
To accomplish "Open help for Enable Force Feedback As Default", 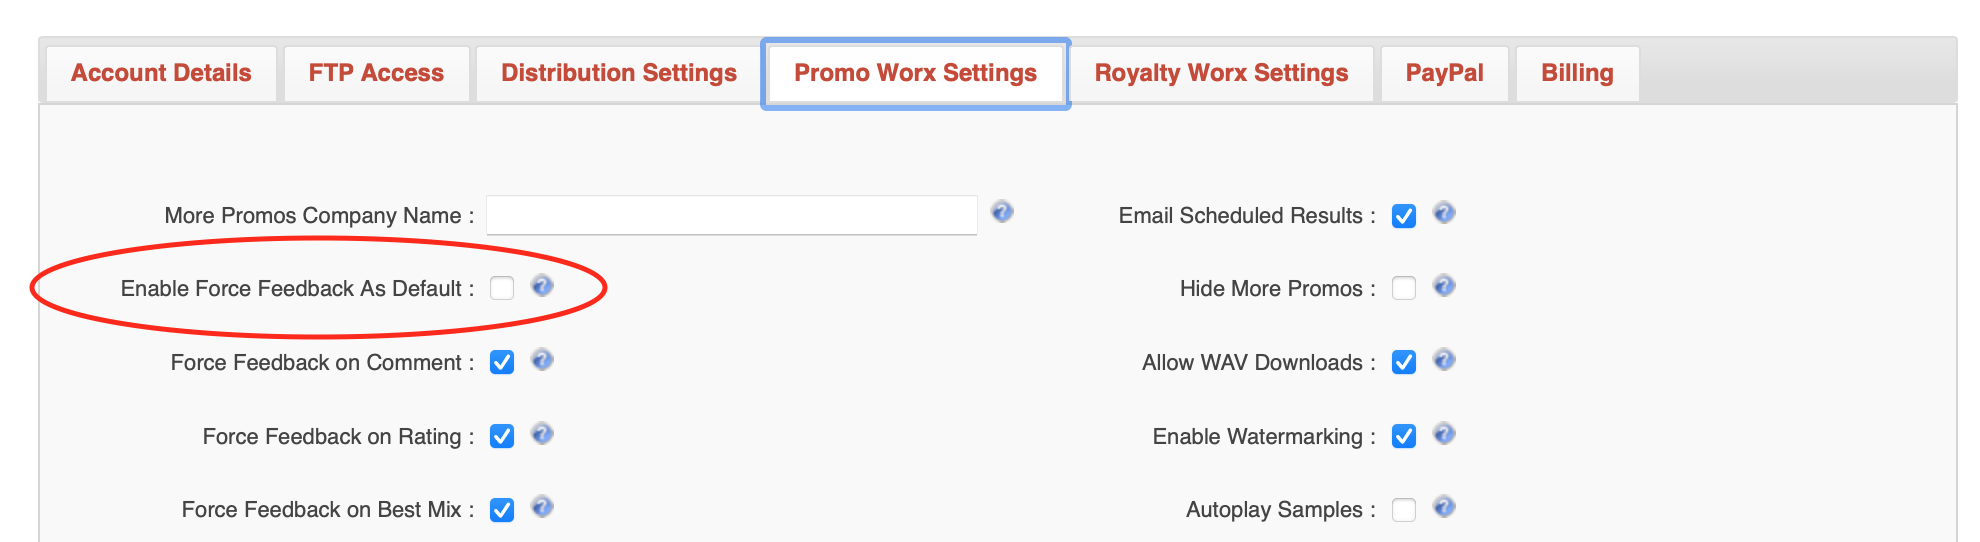I will pyautogui.click(x=542, y=286).
